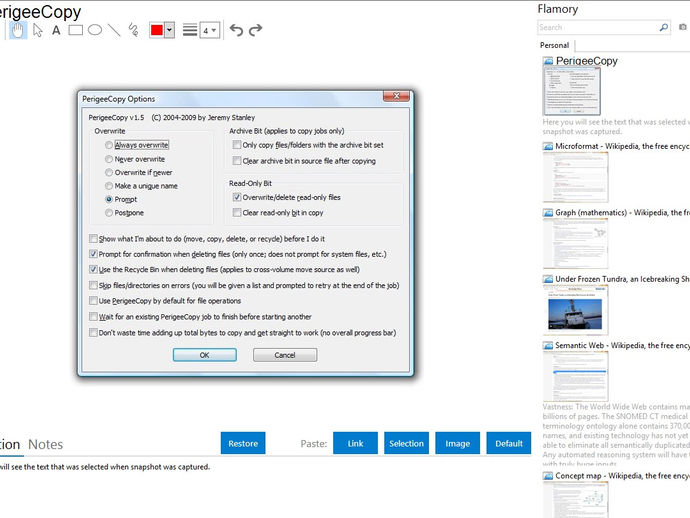
Task: Open the PerigeeCopy snapshot thumbnail
Action: point(572,91)
